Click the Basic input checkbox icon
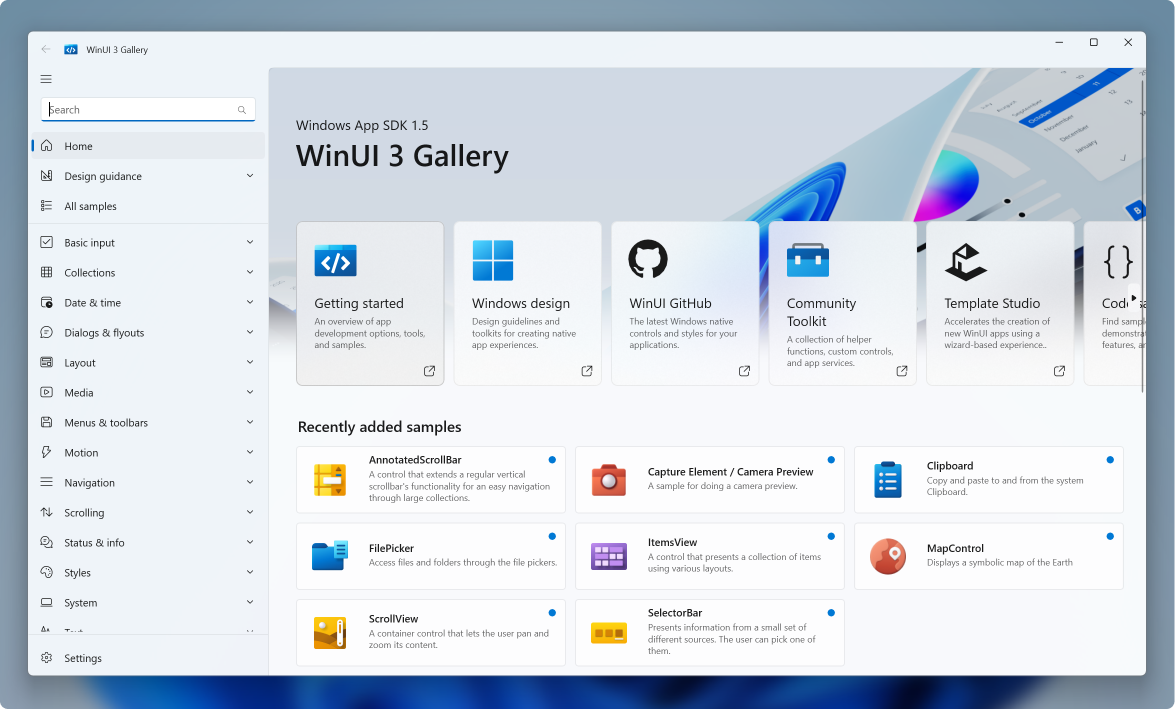 click(46, 242)
